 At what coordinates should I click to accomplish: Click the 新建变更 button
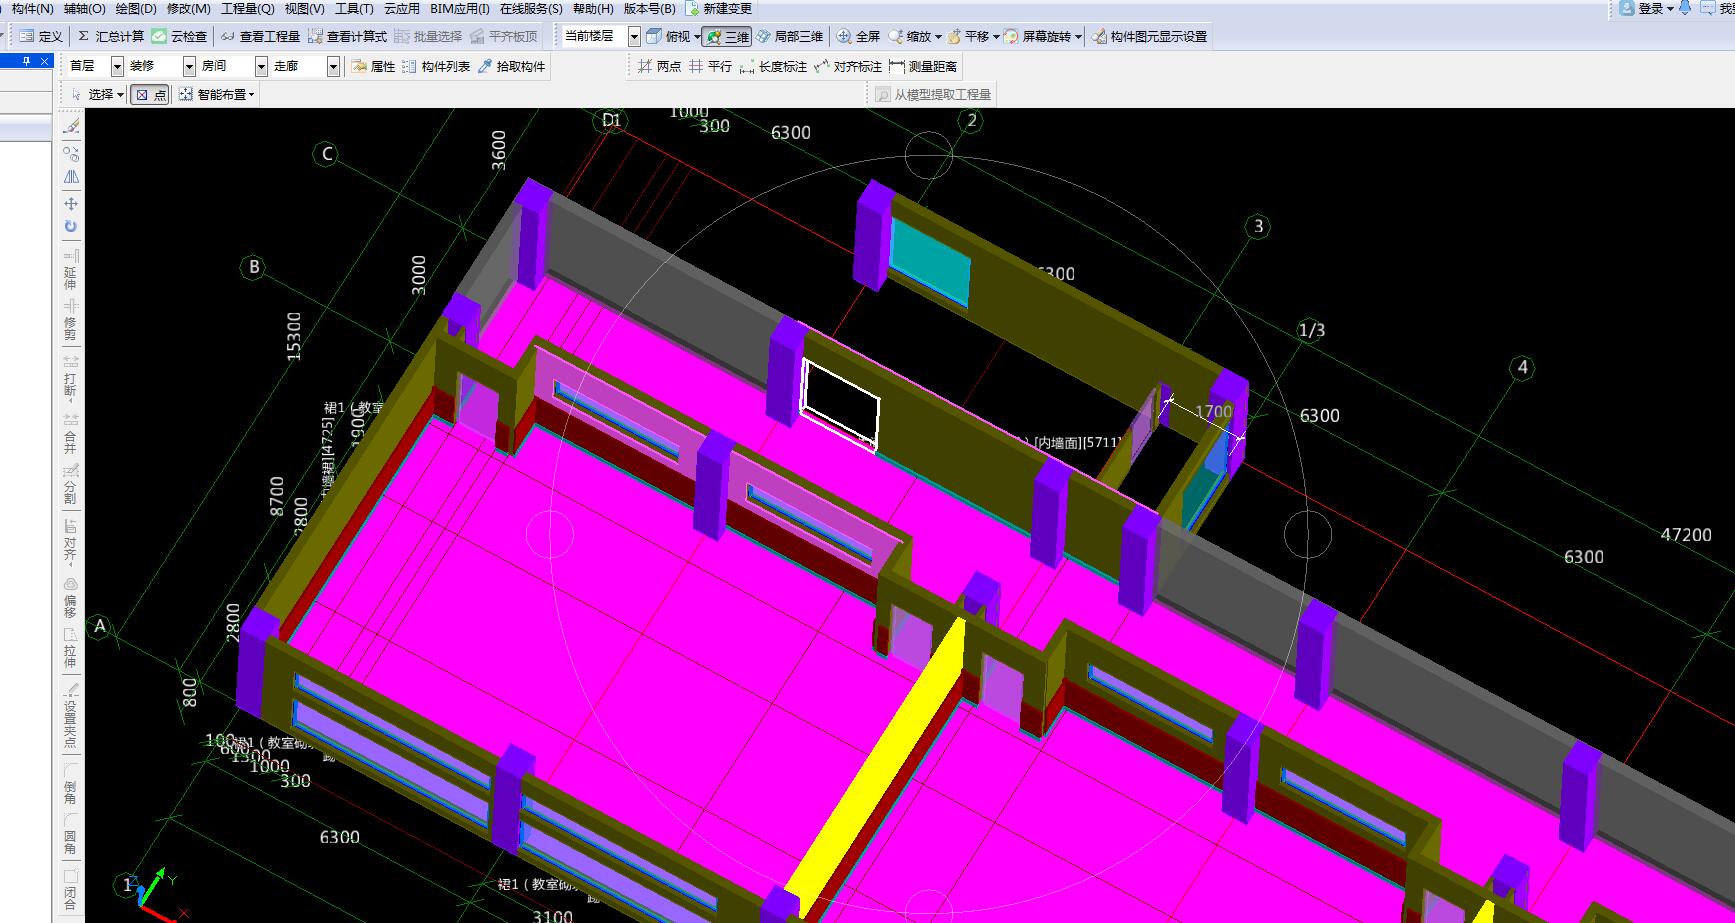pyautogui.click(x=718, y=8)
